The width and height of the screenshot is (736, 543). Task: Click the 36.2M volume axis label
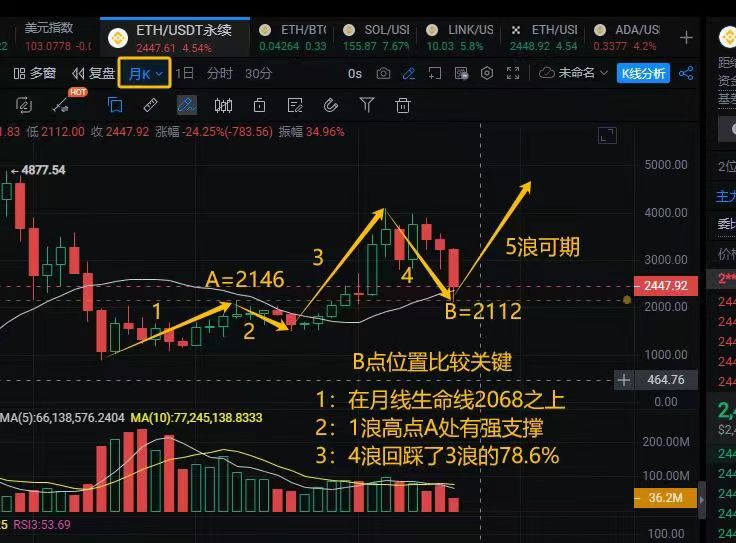[x=665, y=498]
